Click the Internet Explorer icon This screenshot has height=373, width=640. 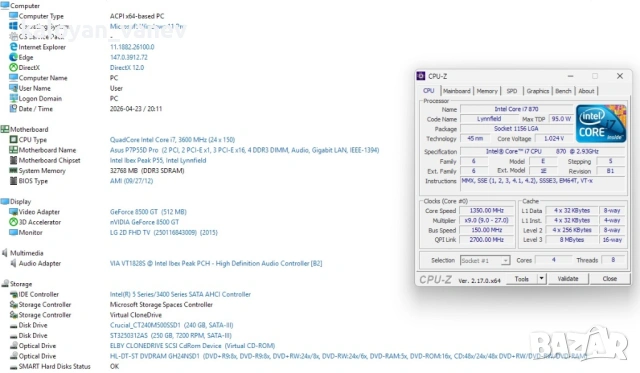pyautogui.click(x=13, y=47)
